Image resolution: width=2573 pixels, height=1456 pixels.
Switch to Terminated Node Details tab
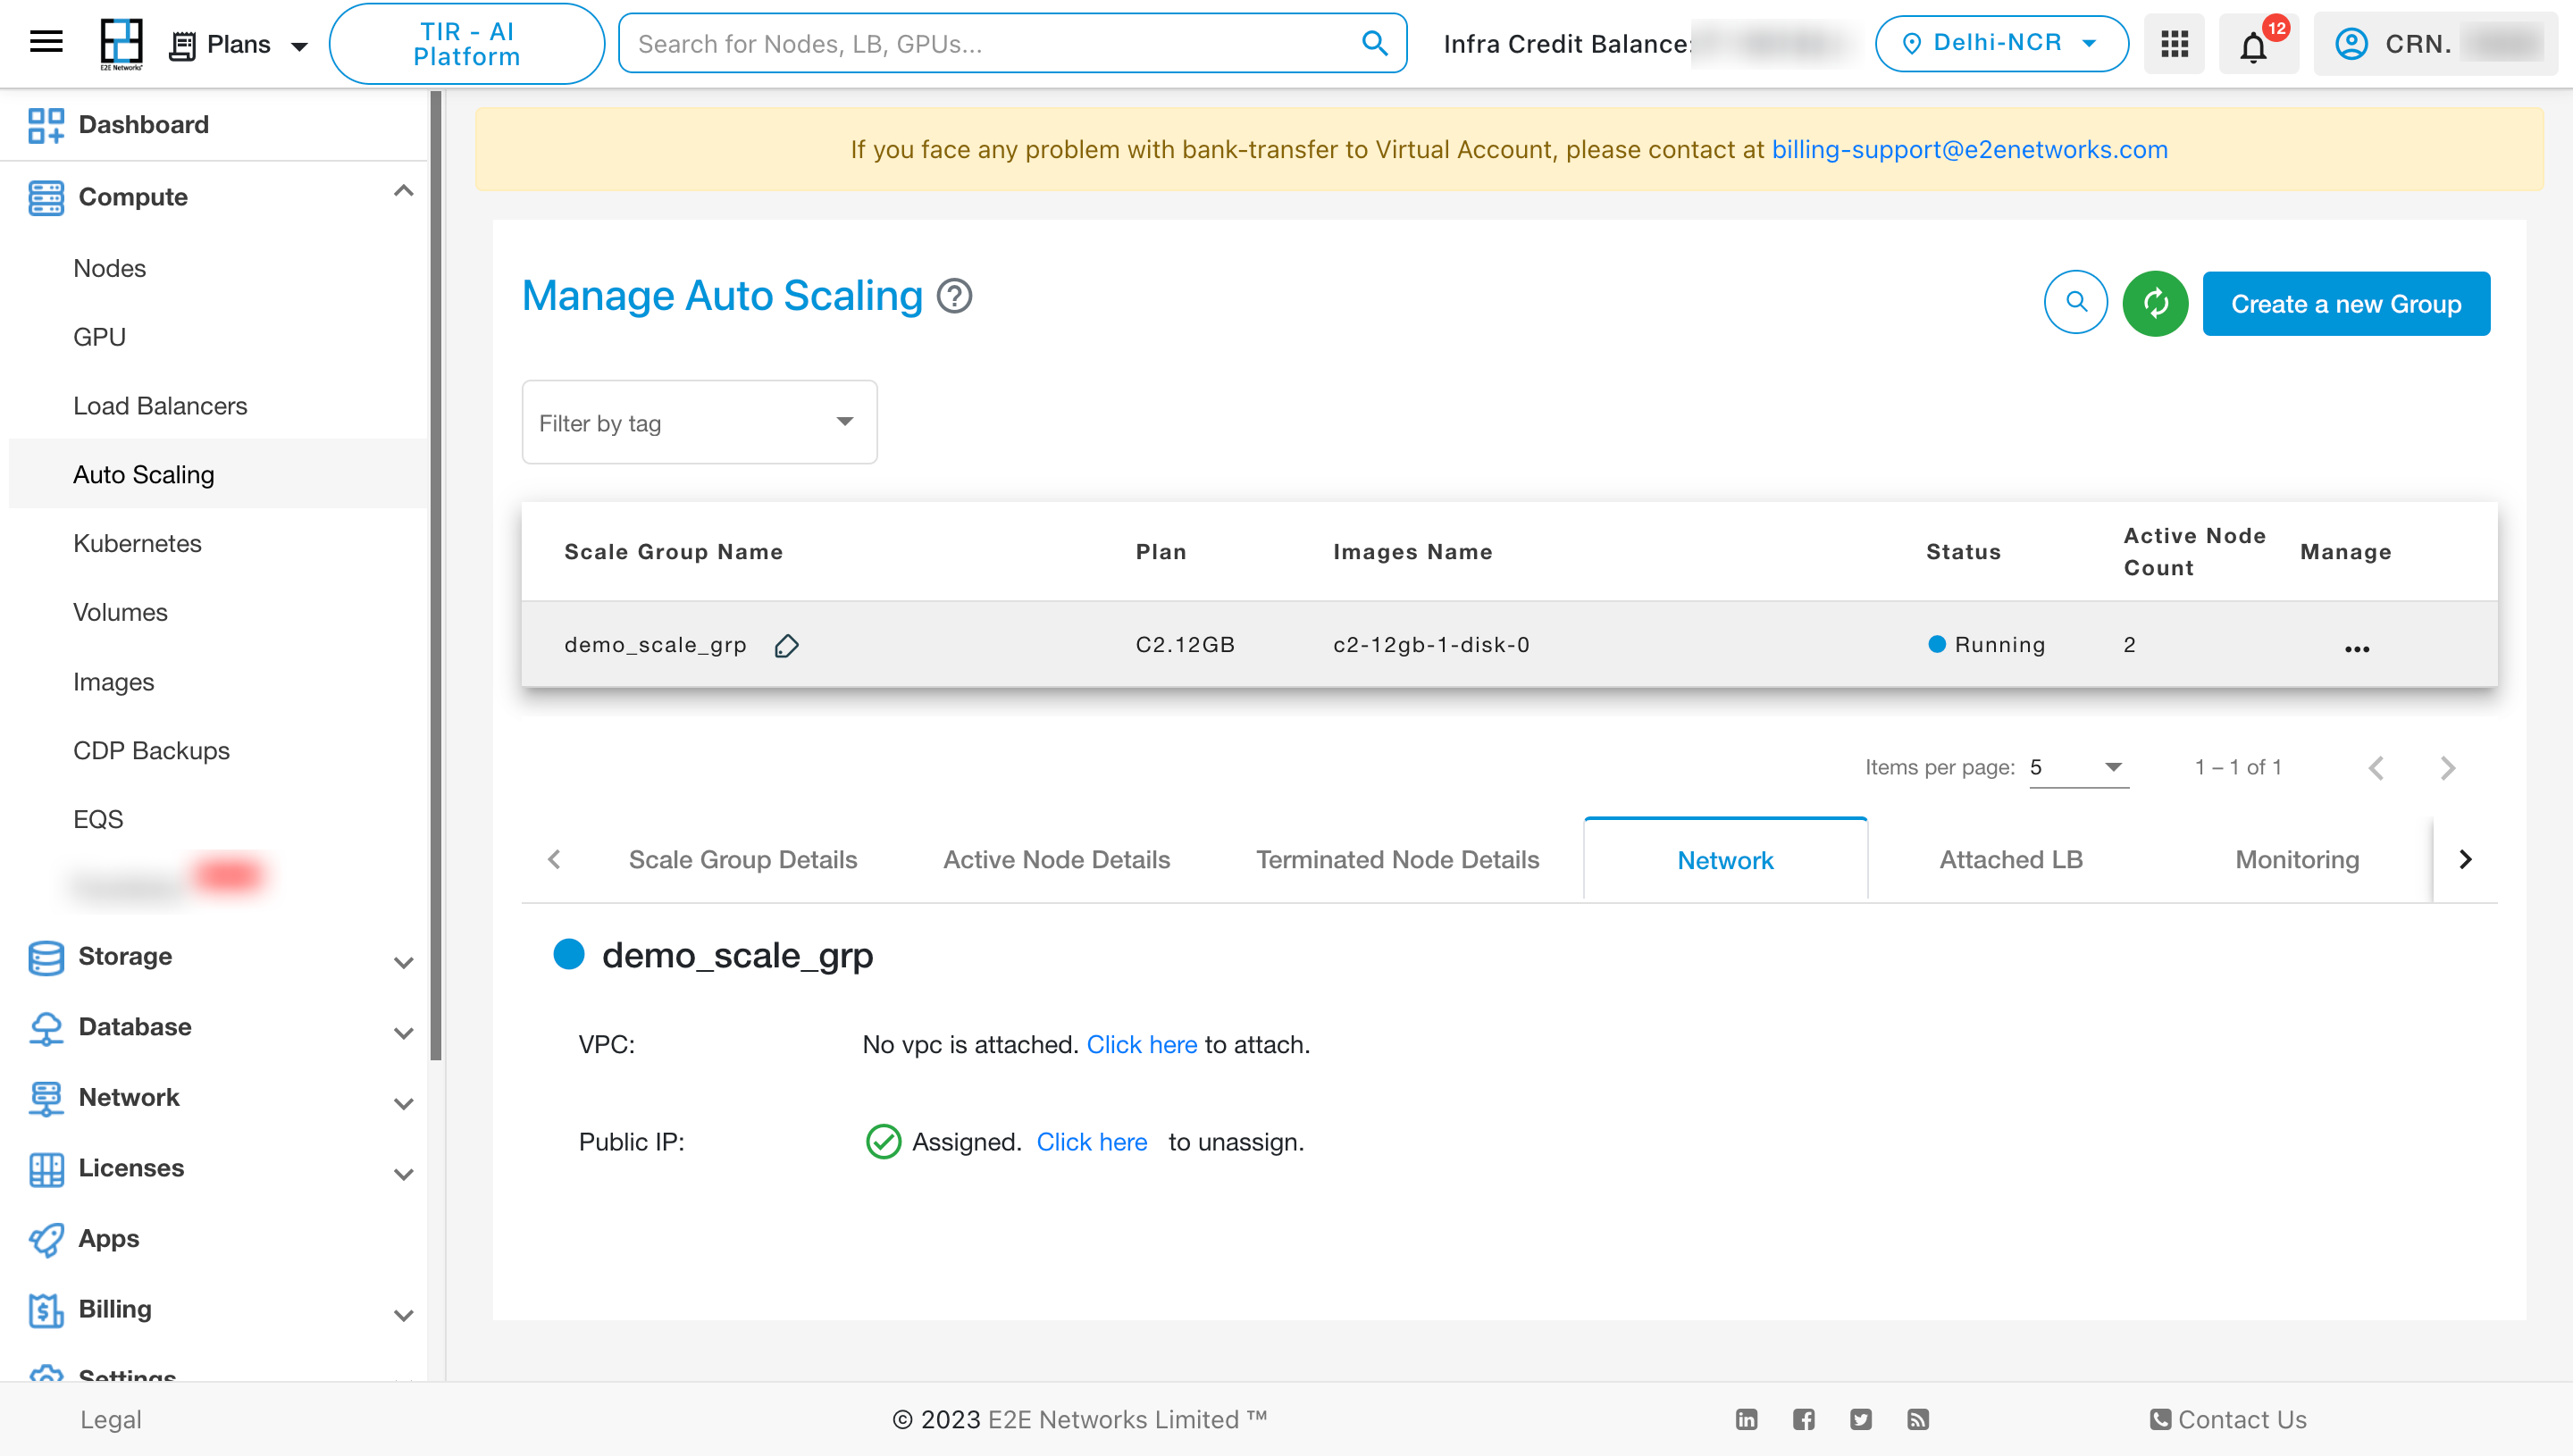pyautogui.click(x=1397, y=860)
